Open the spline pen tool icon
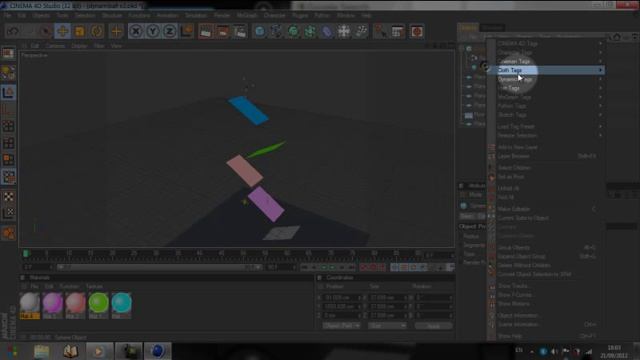The width and height of the screenshot is (640, 360). pos(276,31)
